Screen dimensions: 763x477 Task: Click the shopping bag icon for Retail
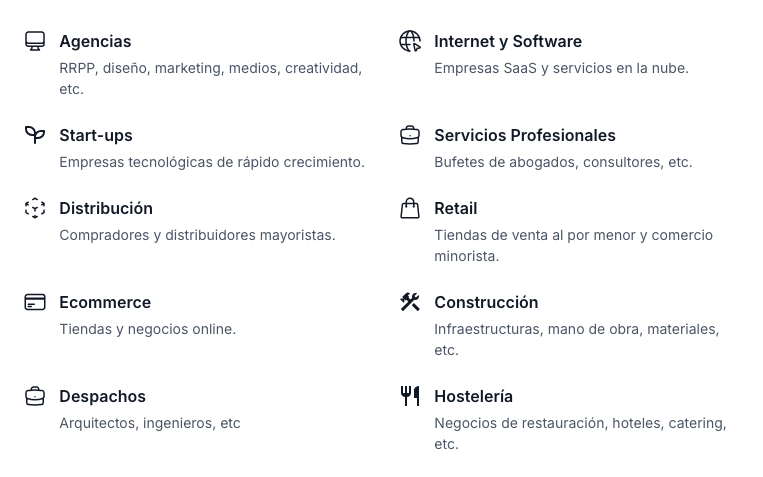[x=410, y=208]
